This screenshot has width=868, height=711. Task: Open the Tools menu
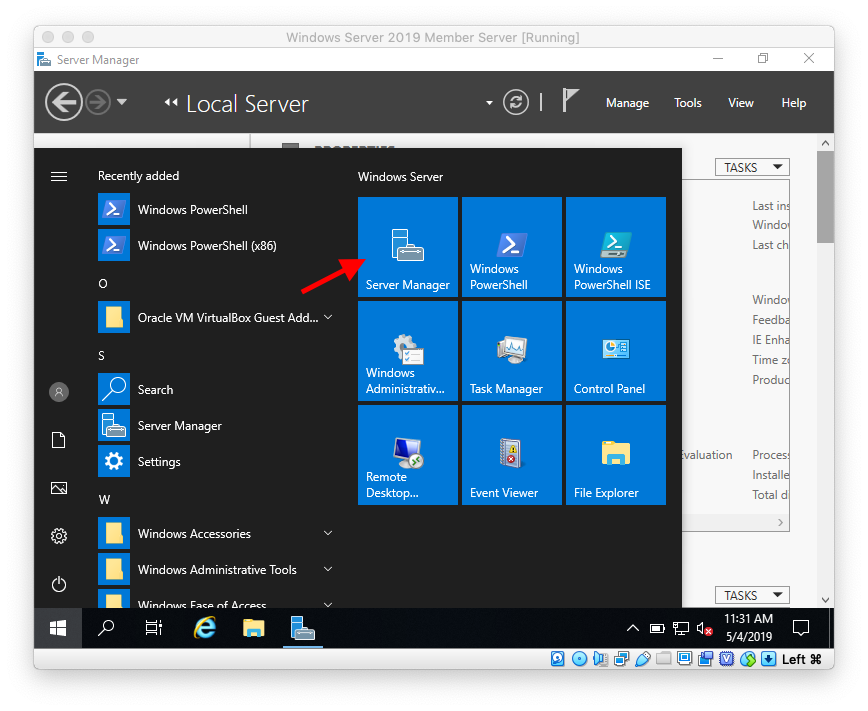[x=688, y=103]
